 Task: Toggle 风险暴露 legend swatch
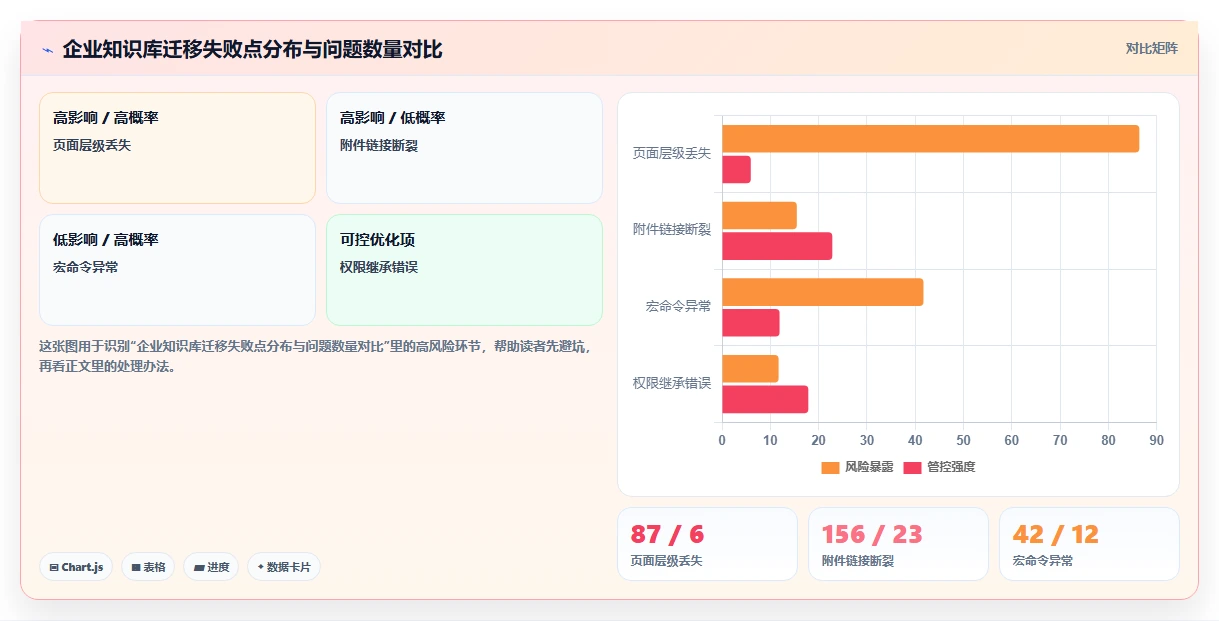coord(830,467)
